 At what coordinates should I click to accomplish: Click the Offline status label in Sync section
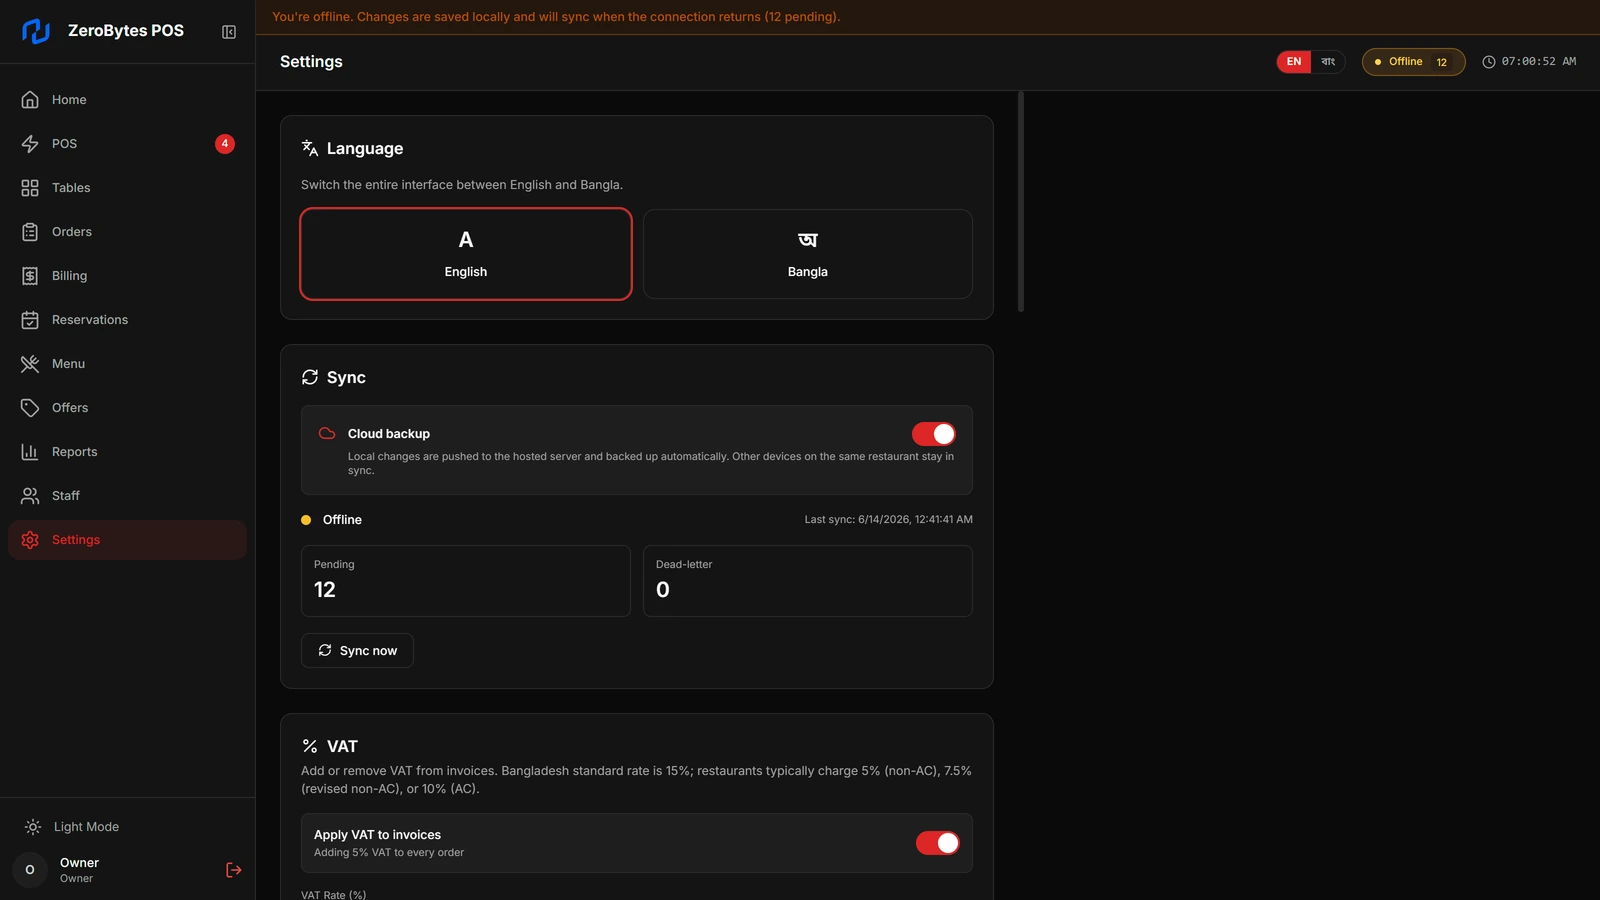click(x=342, y=520)
